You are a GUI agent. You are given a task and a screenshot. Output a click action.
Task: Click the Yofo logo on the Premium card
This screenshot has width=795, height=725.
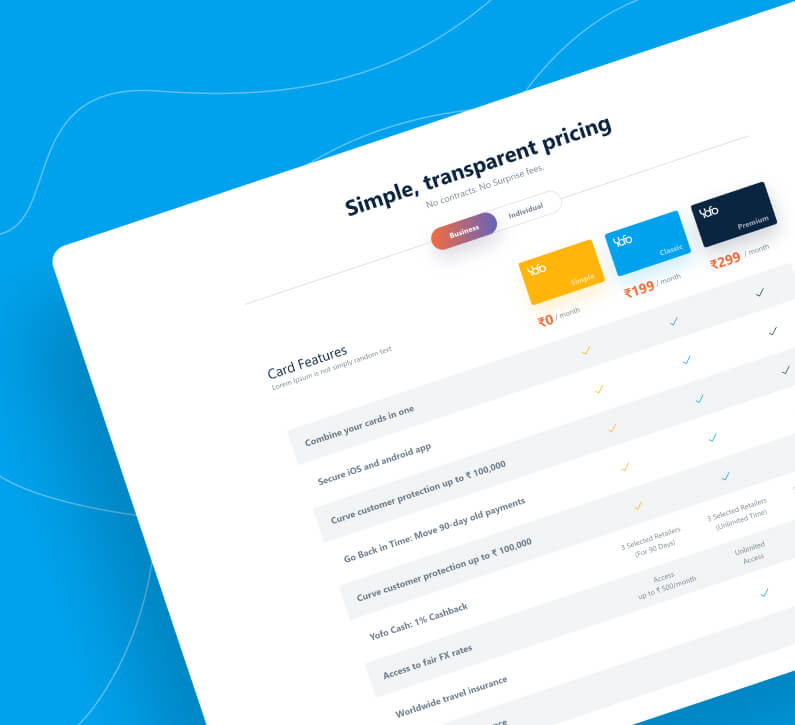709,211
